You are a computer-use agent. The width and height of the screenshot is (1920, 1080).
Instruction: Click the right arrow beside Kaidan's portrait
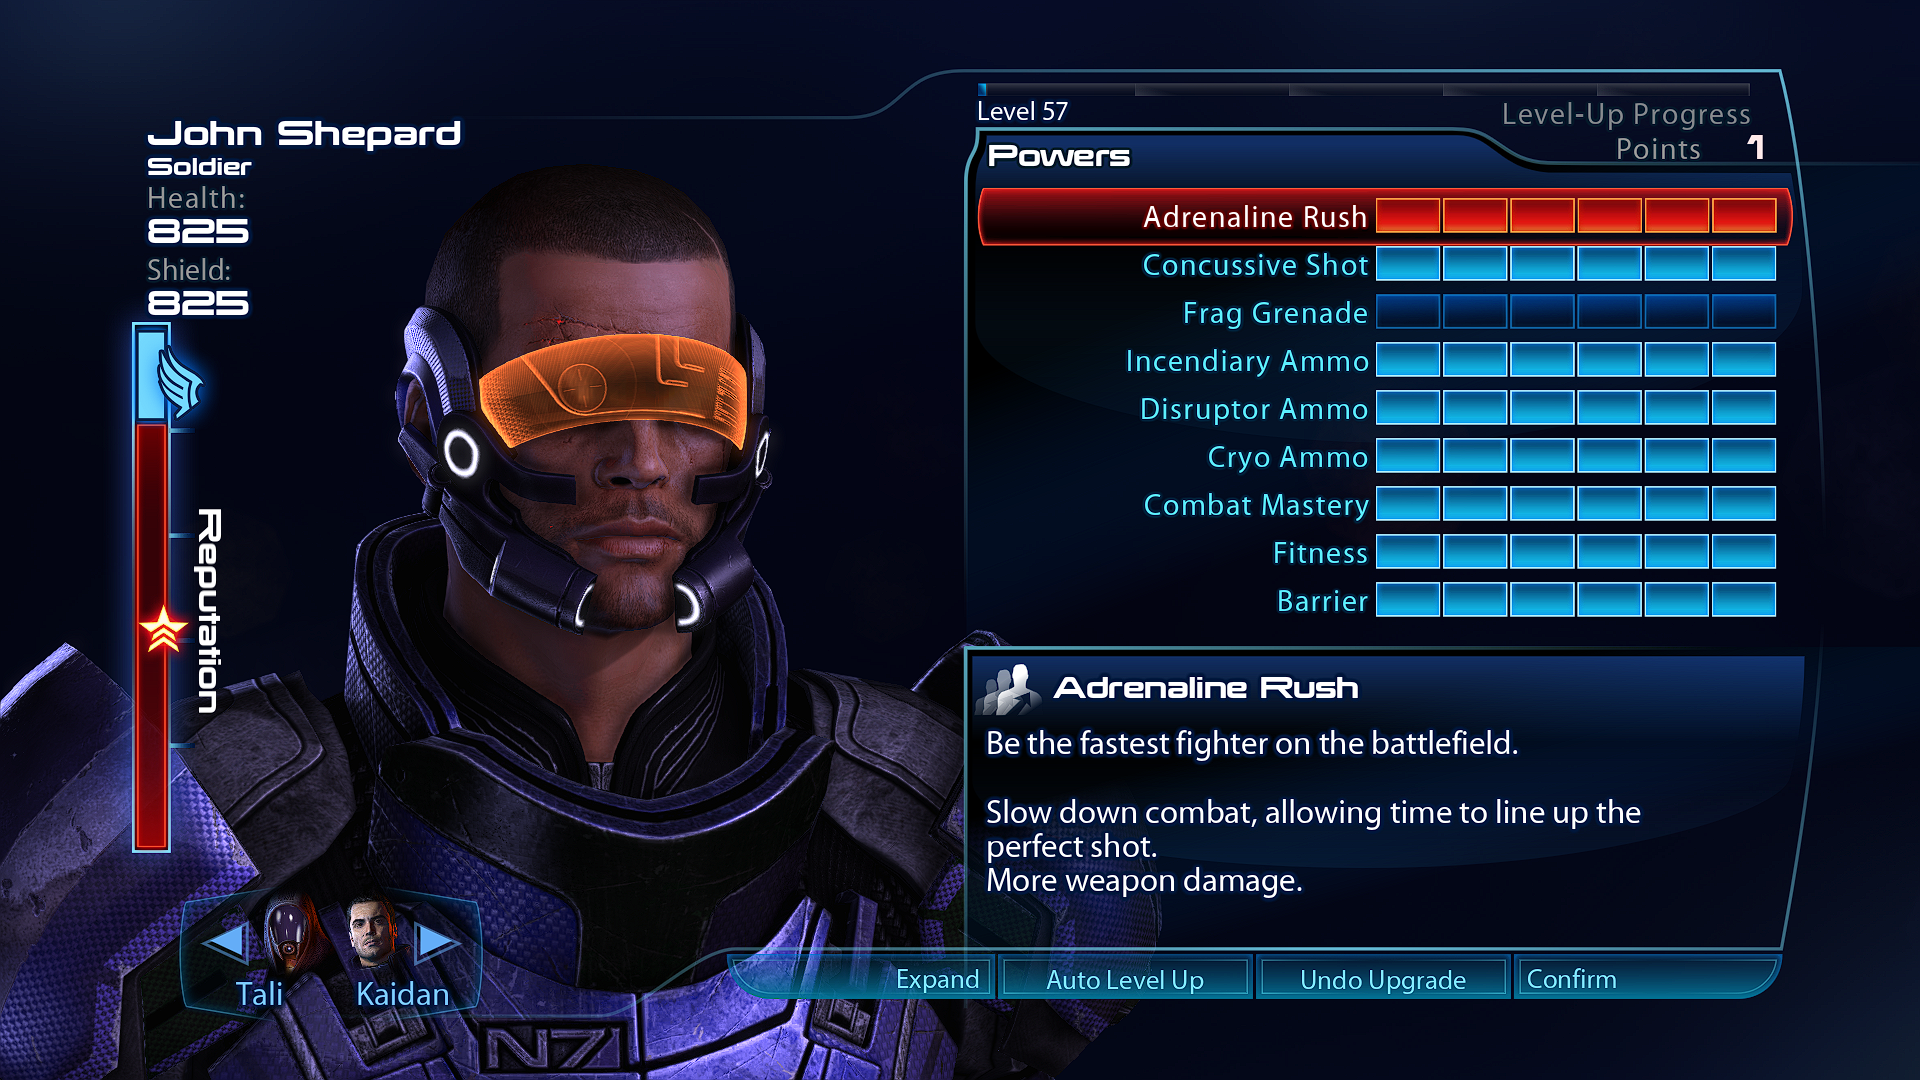(x=437, y=941)
